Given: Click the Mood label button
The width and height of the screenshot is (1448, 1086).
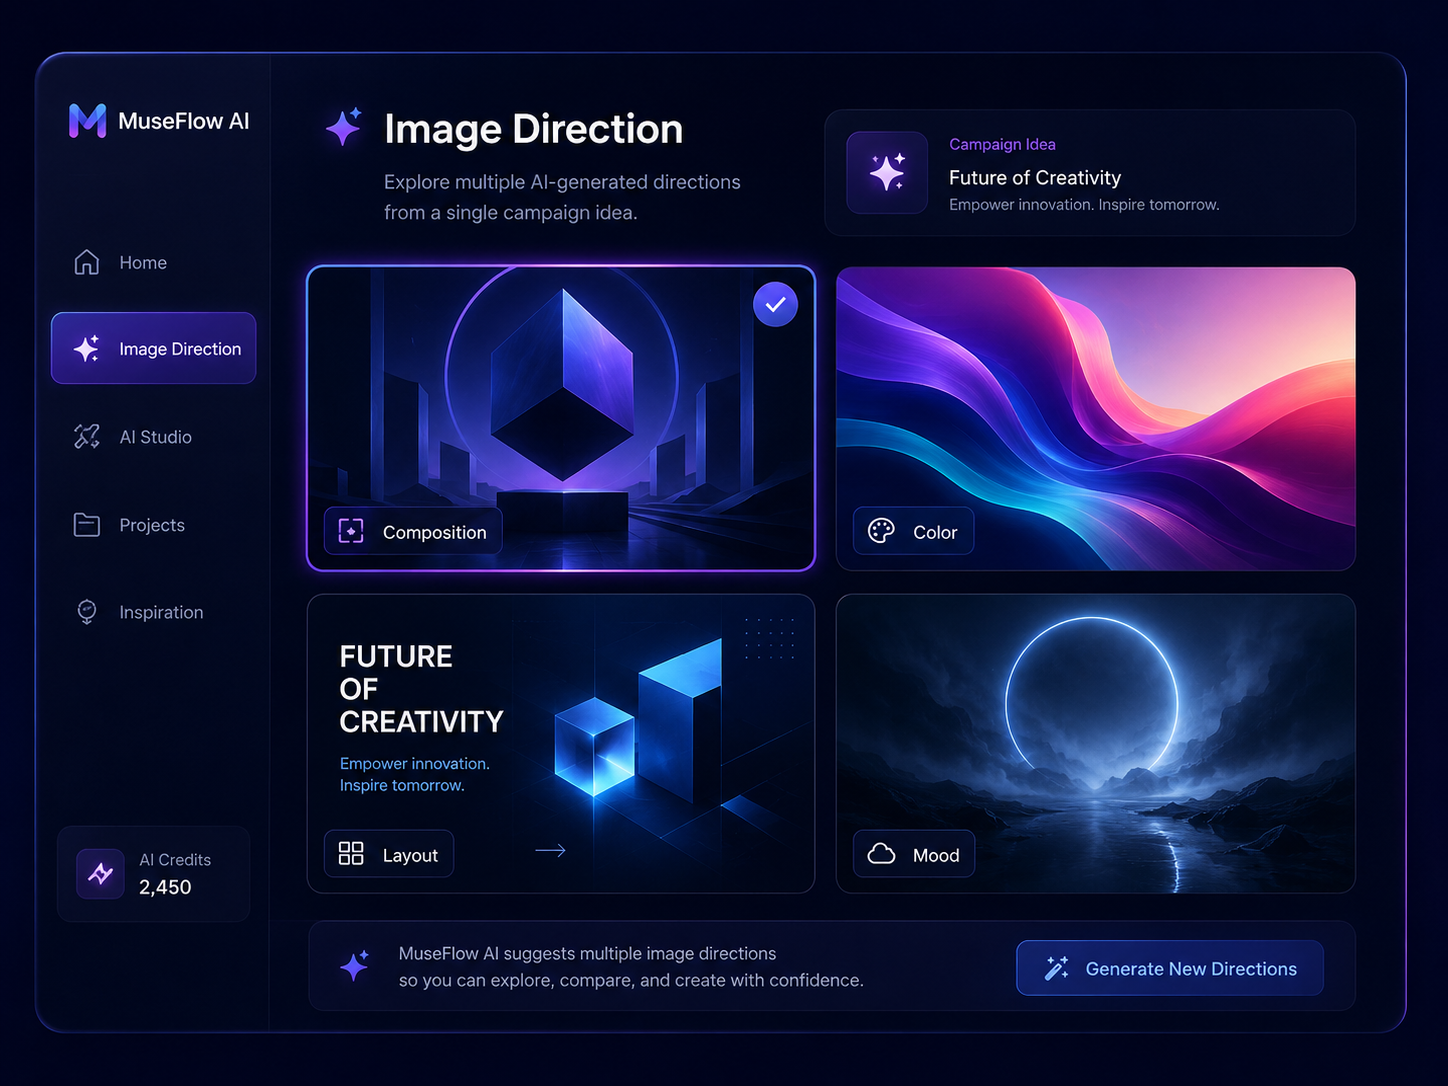Looking at the screenshot, I should point(914,853).
